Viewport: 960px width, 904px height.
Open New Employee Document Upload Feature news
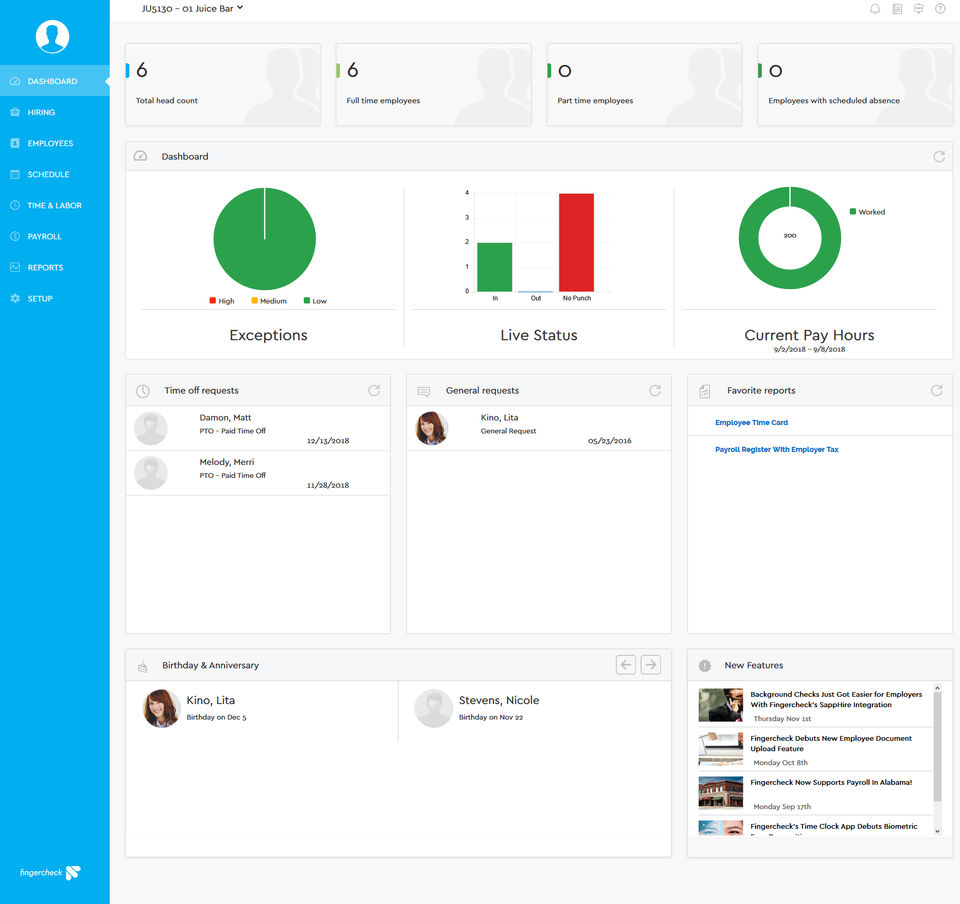(831, 744)
